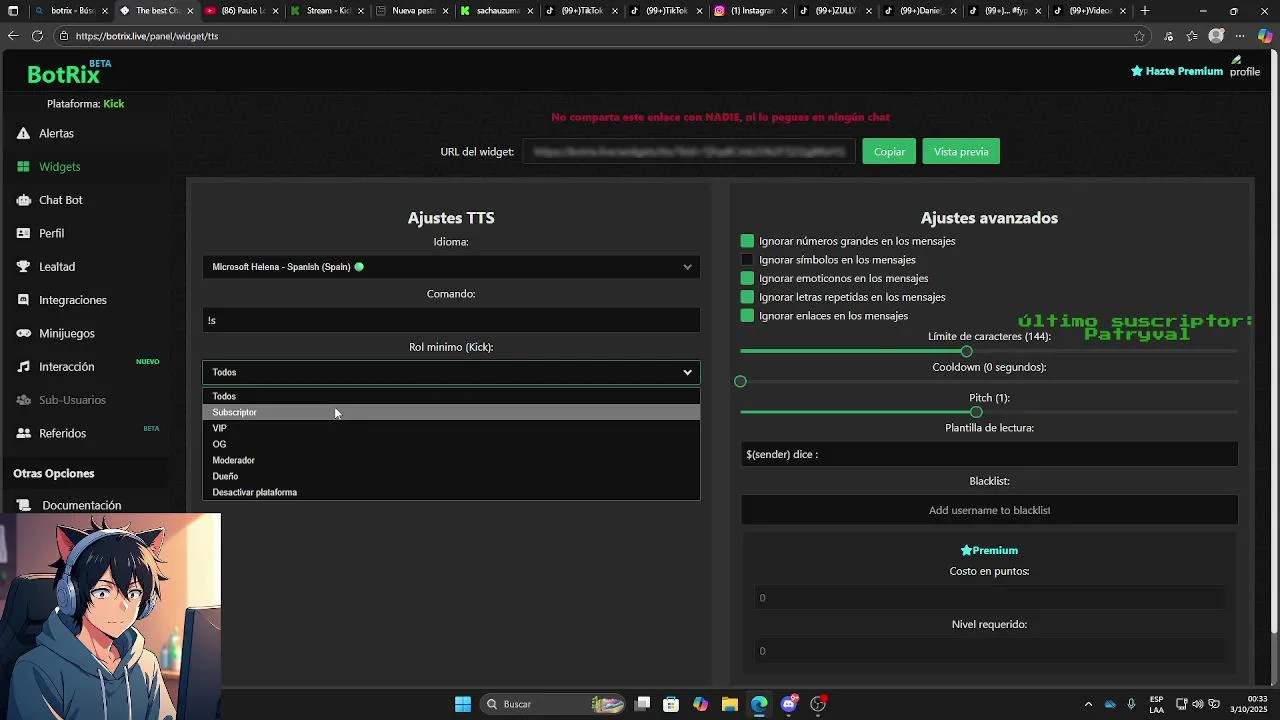Open the Documentación sidebar item
This screenshot has height=720, width=1280.
pyautogui.click(x=81, y=505)
